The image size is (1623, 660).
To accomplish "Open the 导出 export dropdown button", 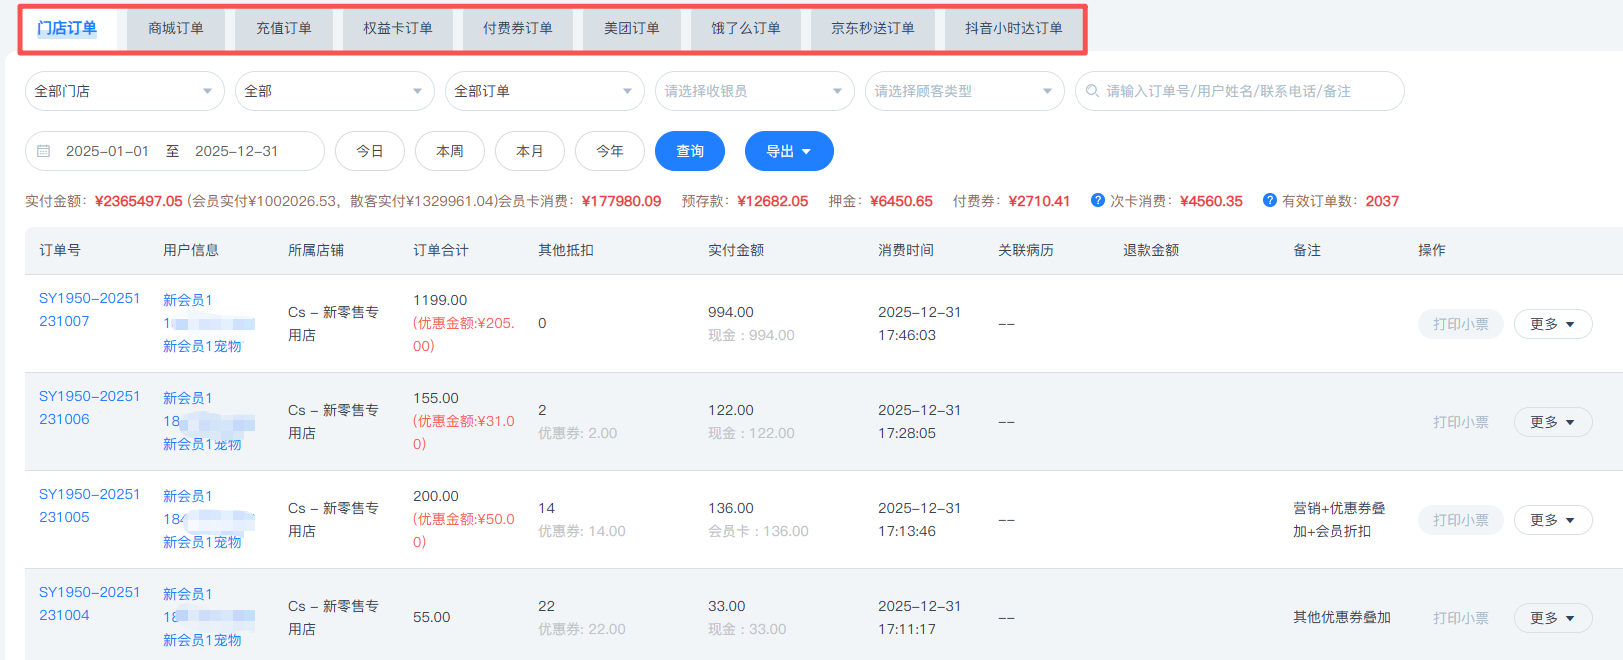I will coord(788,151).
